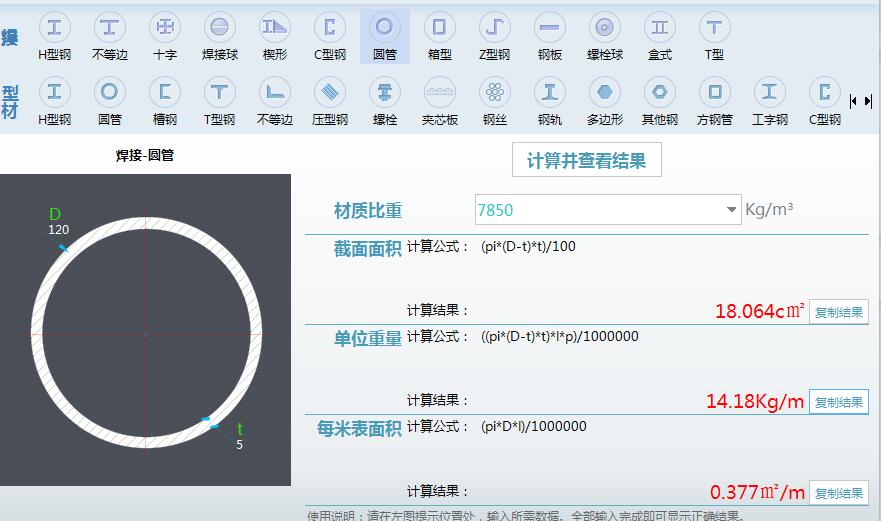Copy 单位重量 result 14.18Kg/m
The height and width of the screenshot is (521, 881).
pyautogui.click(x=838, y=402)
